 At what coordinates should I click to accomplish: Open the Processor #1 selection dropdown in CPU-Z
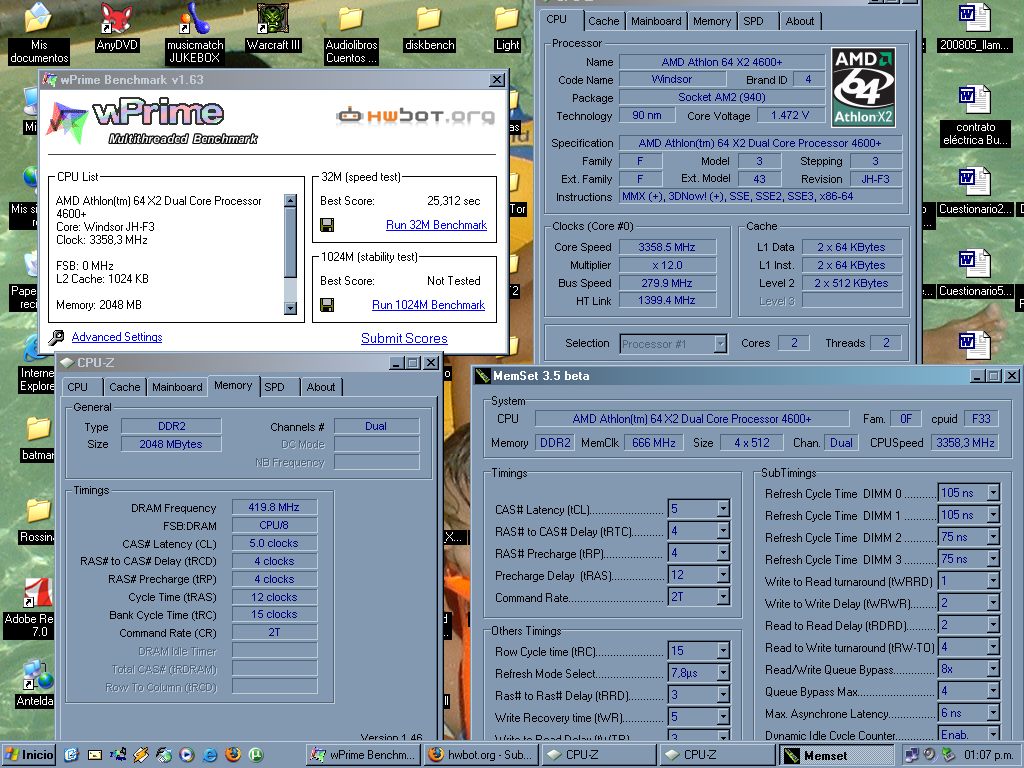pos(720,344)
